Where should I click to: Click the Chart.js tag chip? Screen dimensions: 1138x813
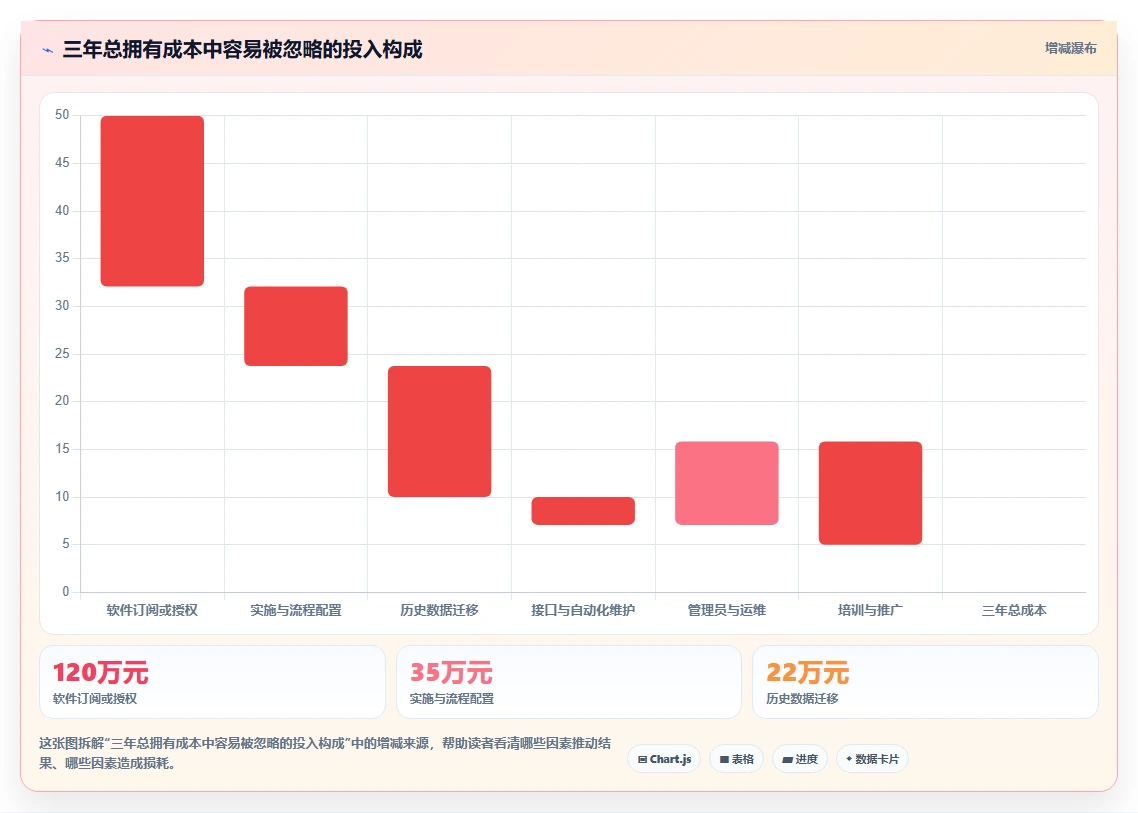click(664, 759)
